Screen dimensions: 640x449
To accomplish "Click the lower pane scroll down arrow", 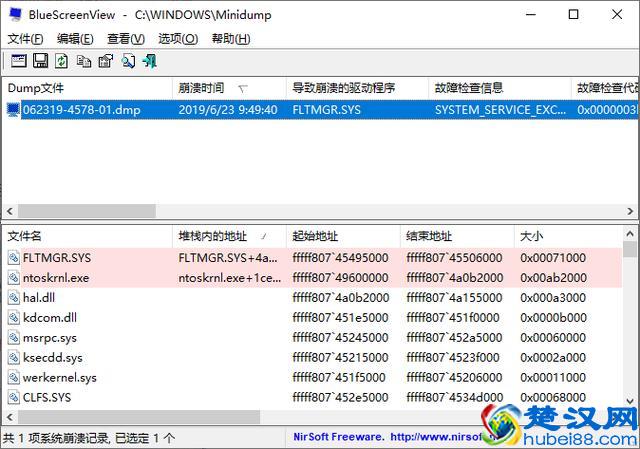I will [630, 401].
